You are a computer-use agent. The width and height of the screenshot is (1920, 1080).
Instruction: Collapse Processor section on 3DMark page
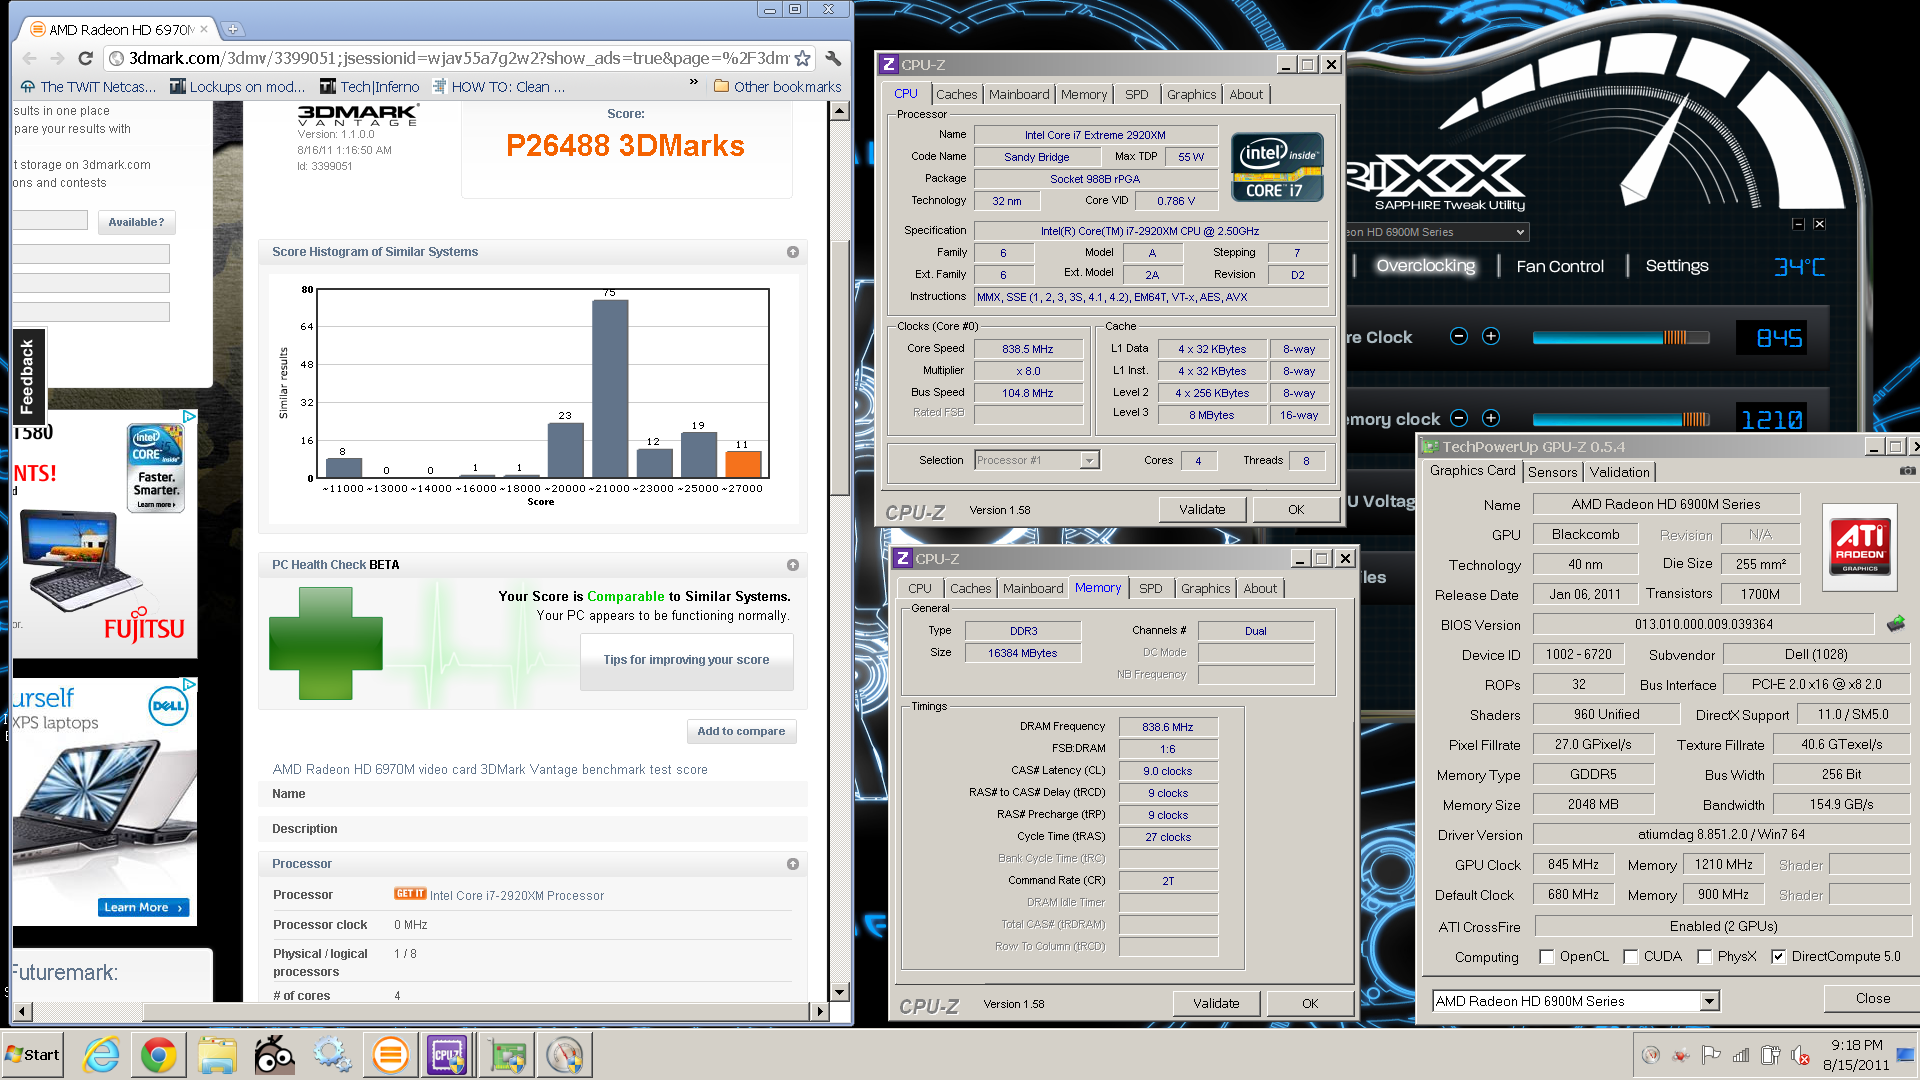793,864
